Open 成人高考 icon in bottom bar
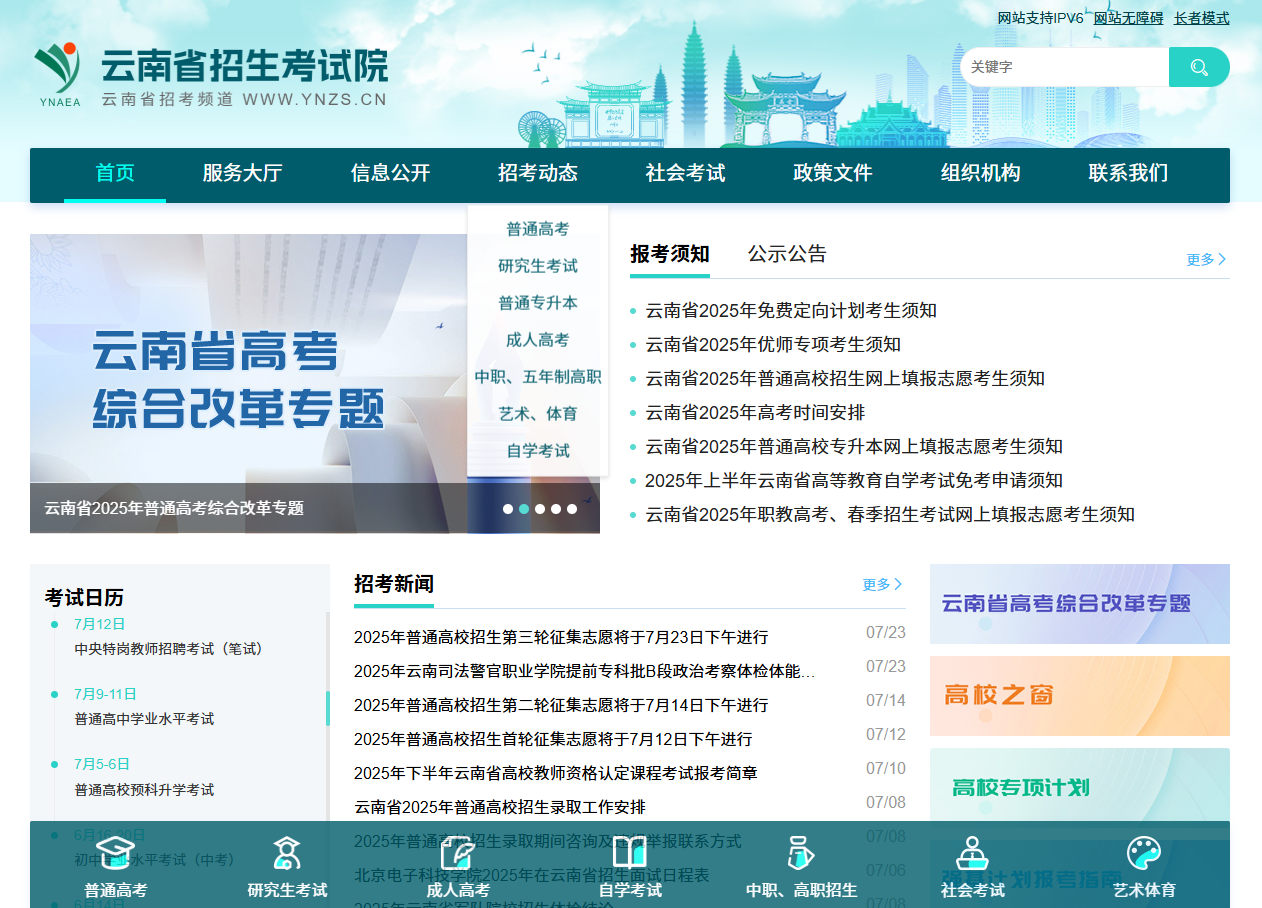 [458, 854]
